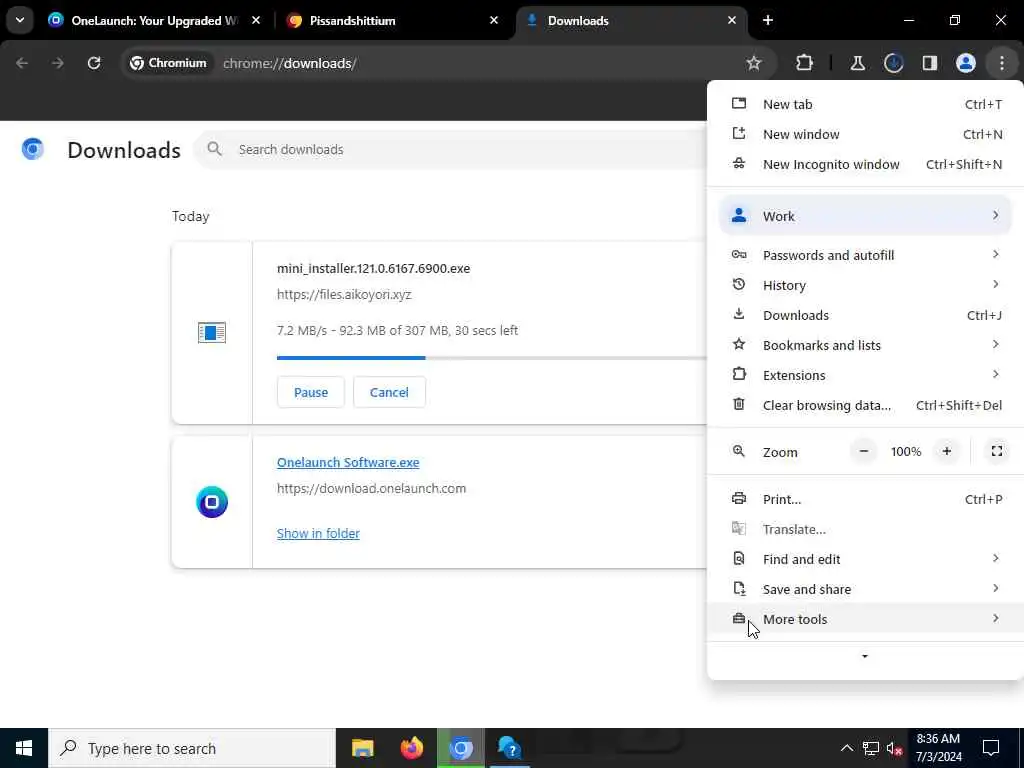Show hidden system tray icons
Viewport: 1024px width, 768px height.
[846, 748]
